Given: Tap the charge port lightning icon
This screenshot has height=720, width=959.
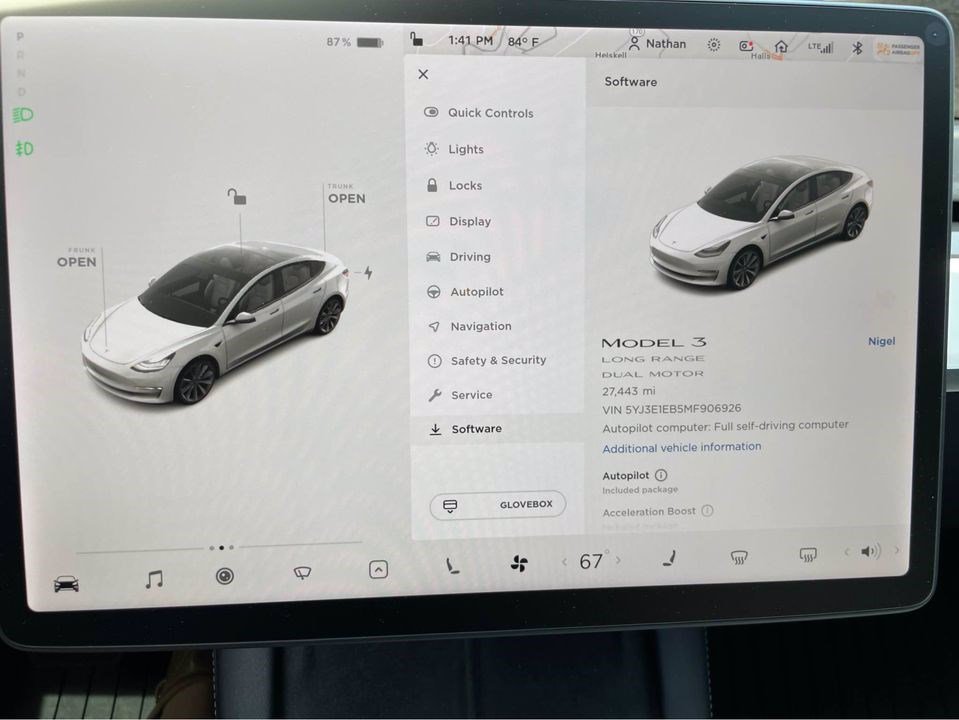Looking at the screenshot, I should [367, 272].
